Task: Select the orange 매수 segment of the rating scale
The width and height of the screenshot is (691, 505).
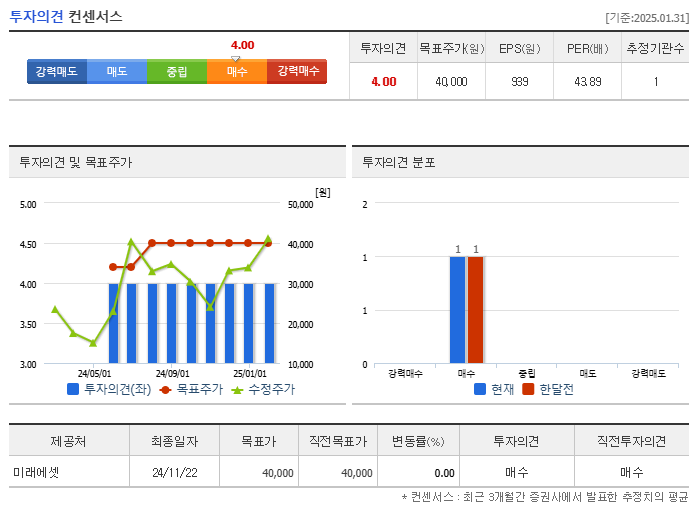Action: coord(237,71)
